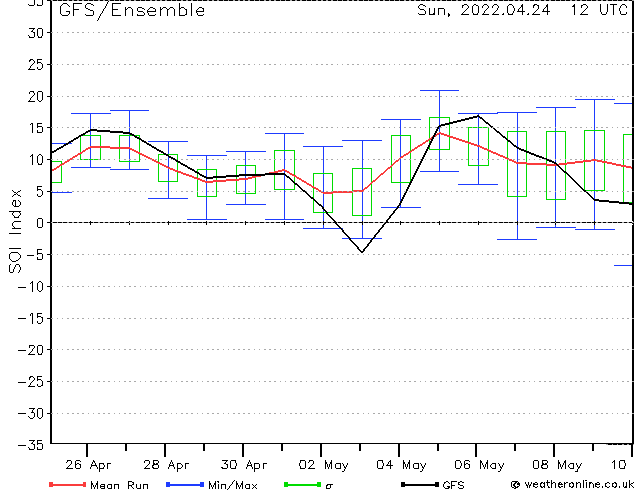634x490 pixels.
Task: Click the GFS line peak near 06 May
Action: pos(478,116)
